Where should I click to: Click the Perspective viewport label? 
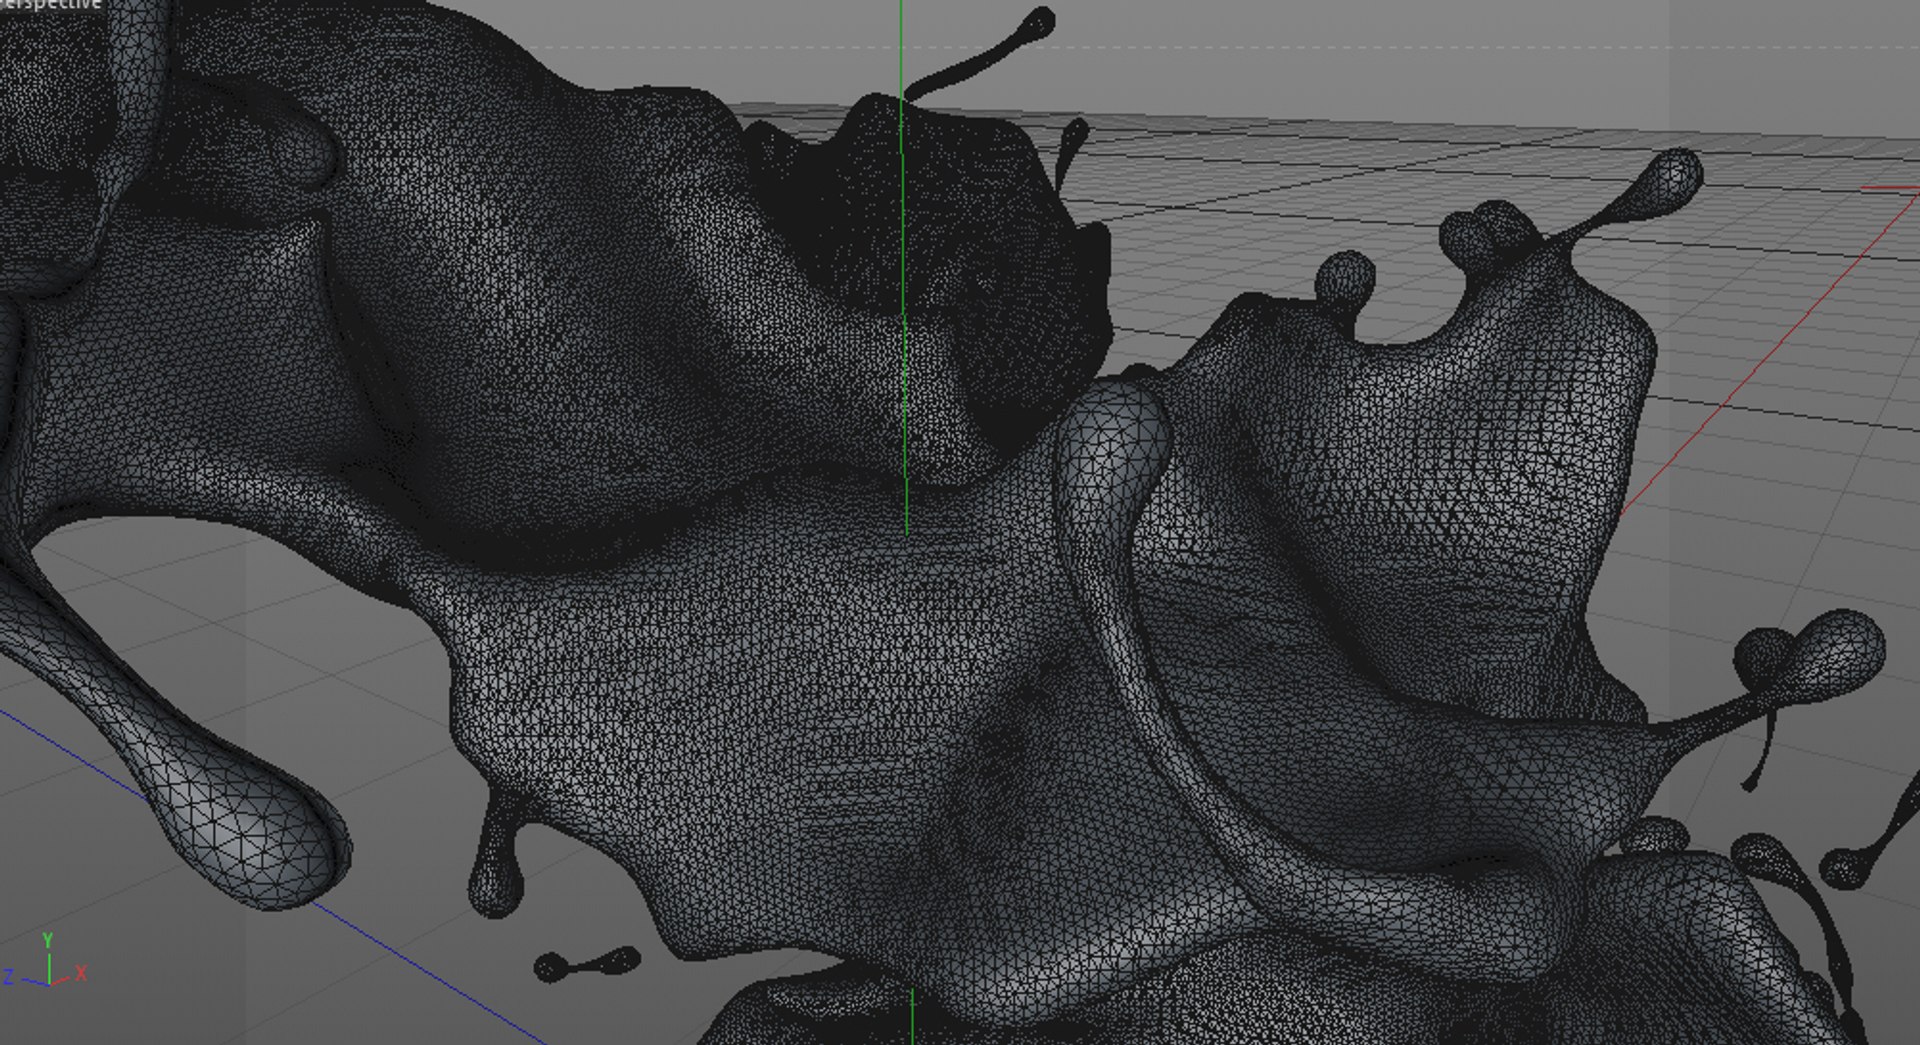50,4
